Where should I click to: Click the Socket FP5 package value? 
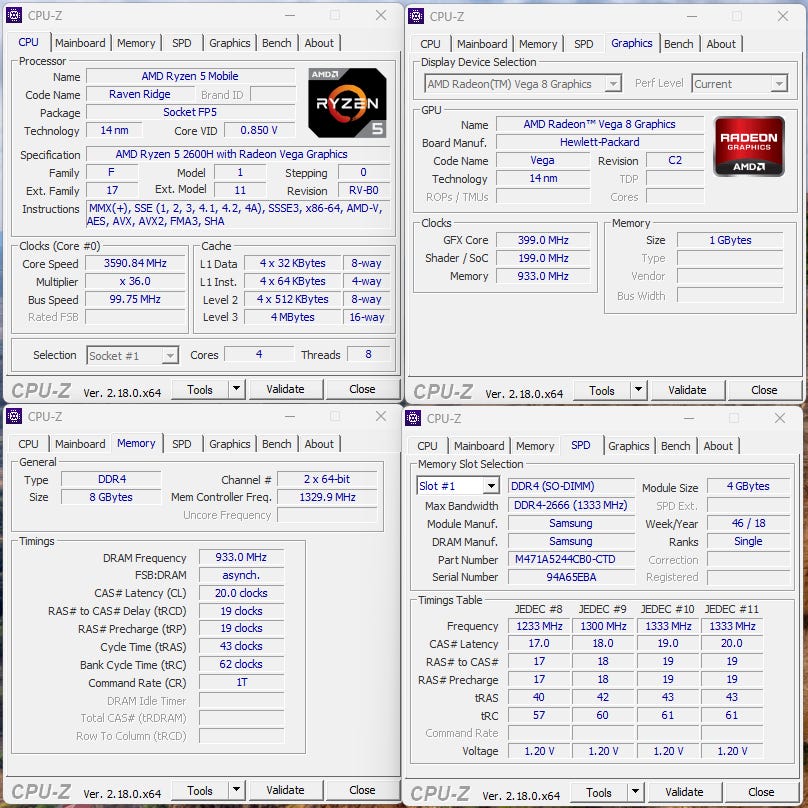coord(190,112)
